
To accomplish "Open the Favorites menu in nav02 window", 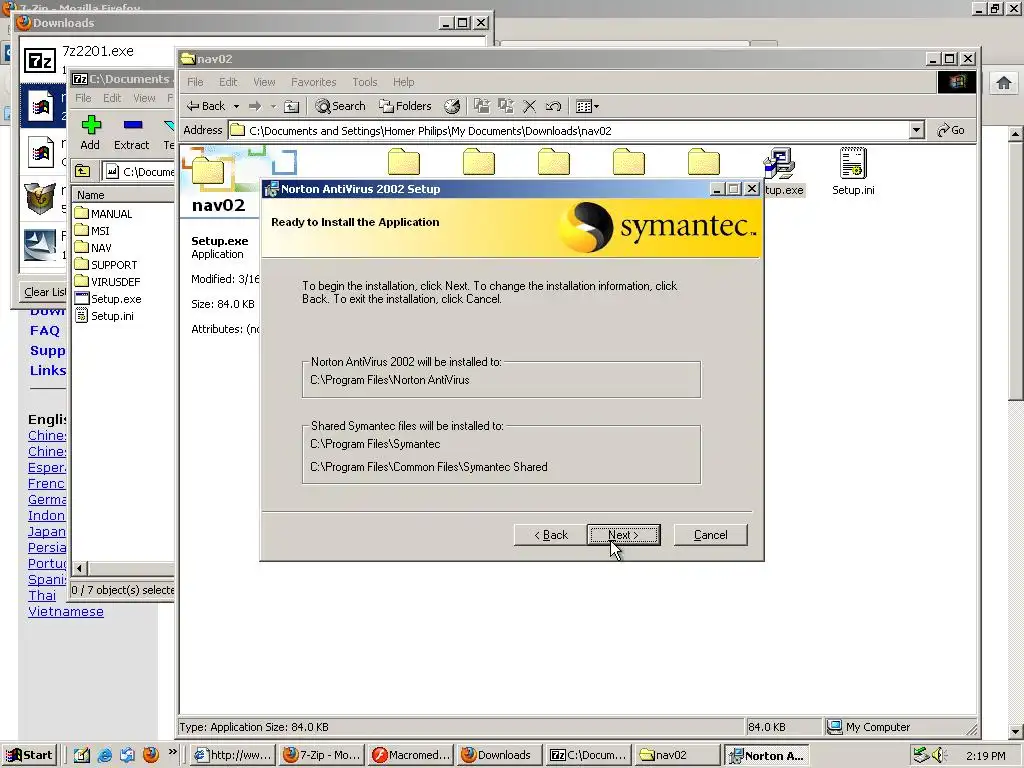I will pos(313,82).
